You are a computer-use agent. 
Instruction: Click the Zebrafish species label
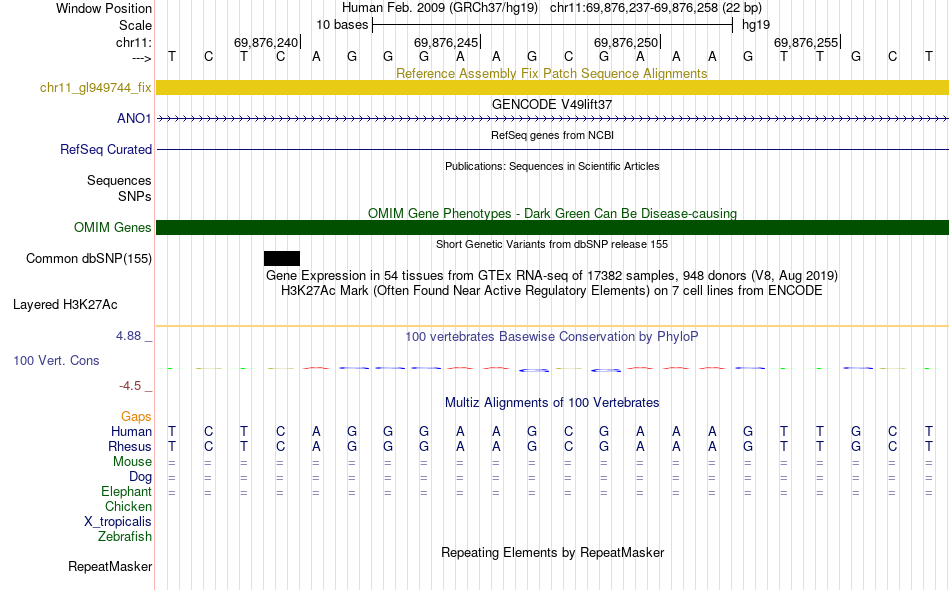[x=125, y=536]
